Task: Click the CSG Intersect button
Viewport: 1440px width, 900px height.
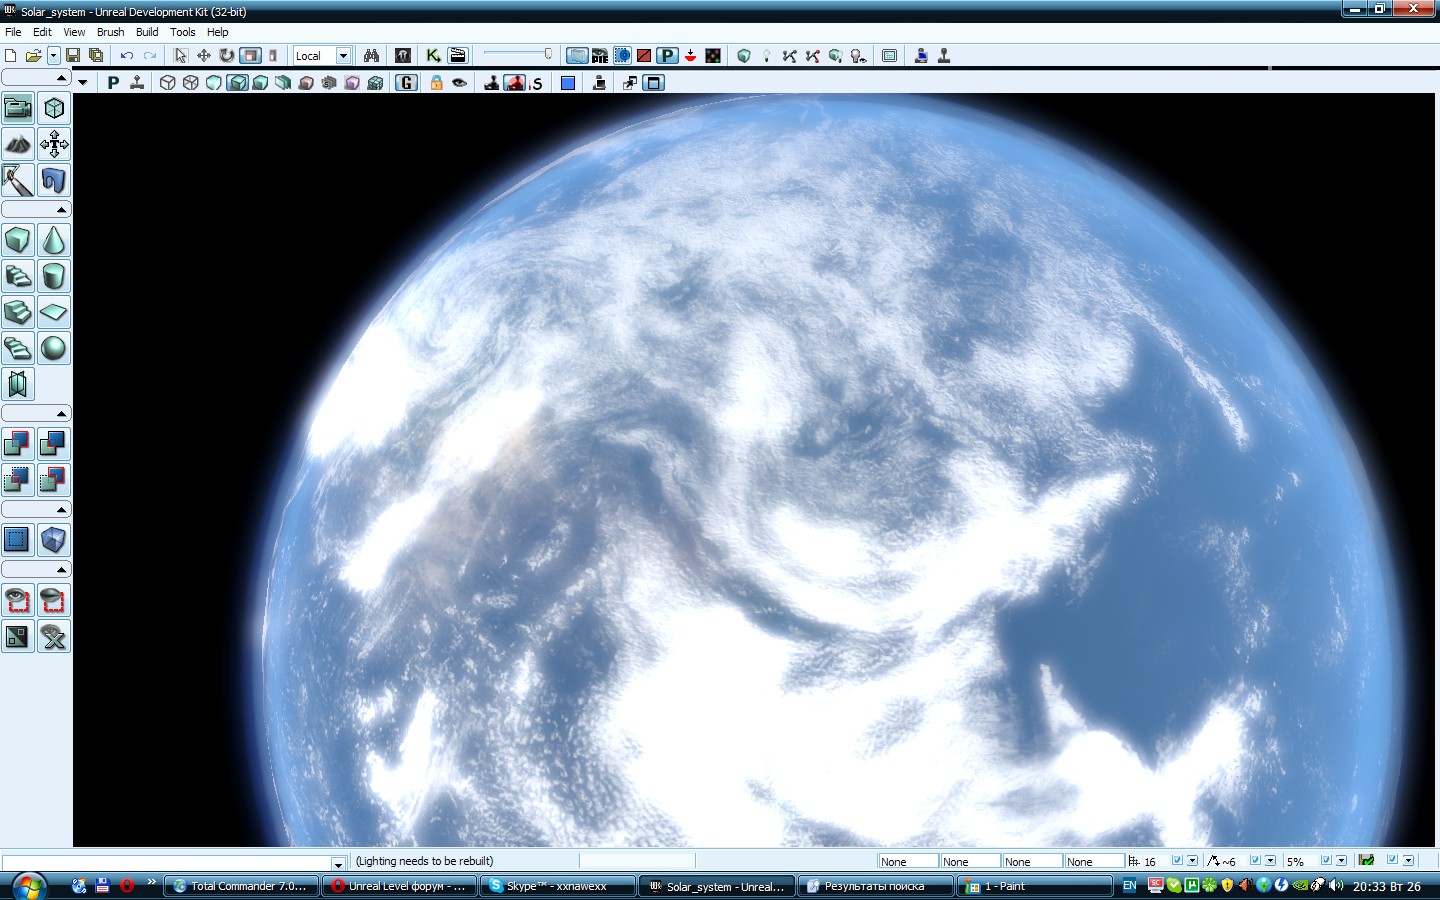Action: (18, 480)
